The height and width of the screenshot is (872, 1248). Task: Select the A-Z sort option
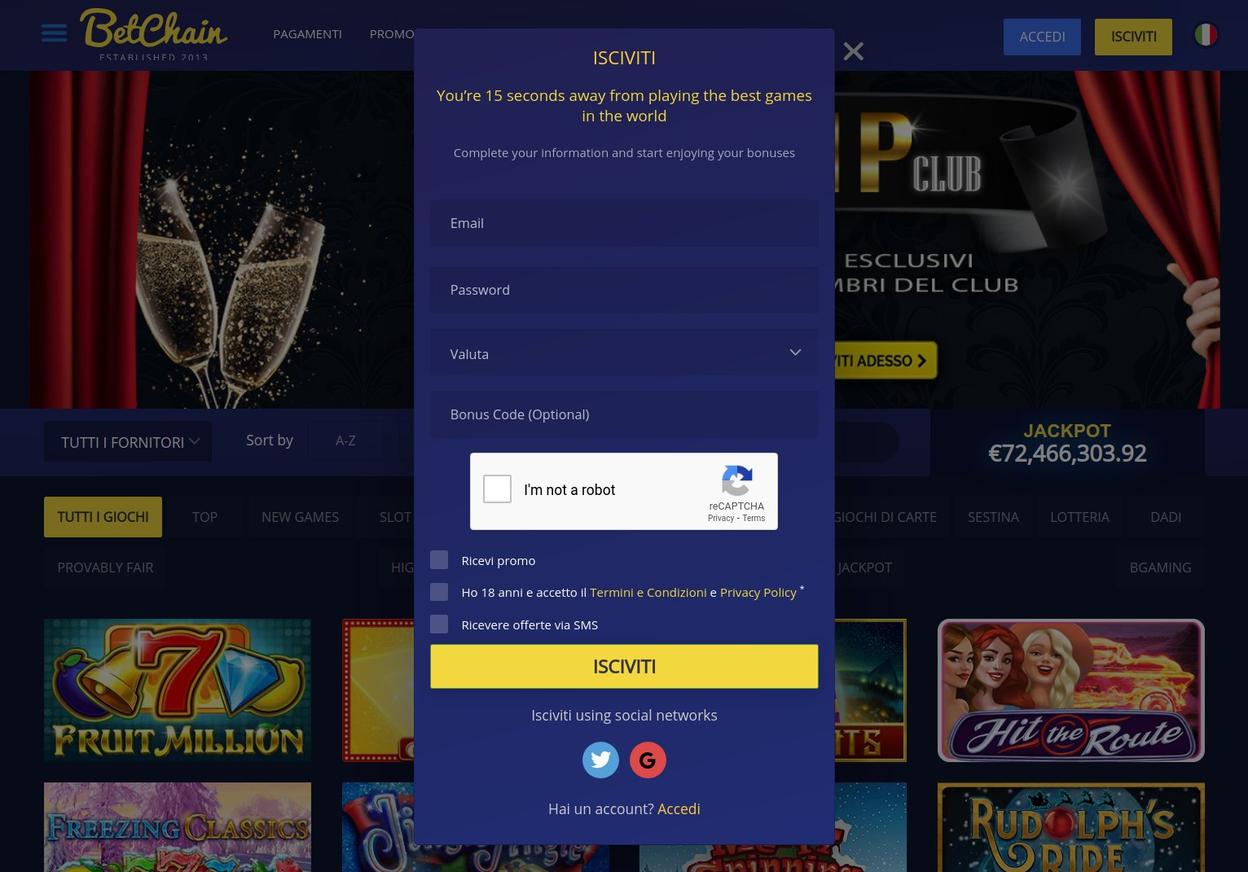click(345, 440)
